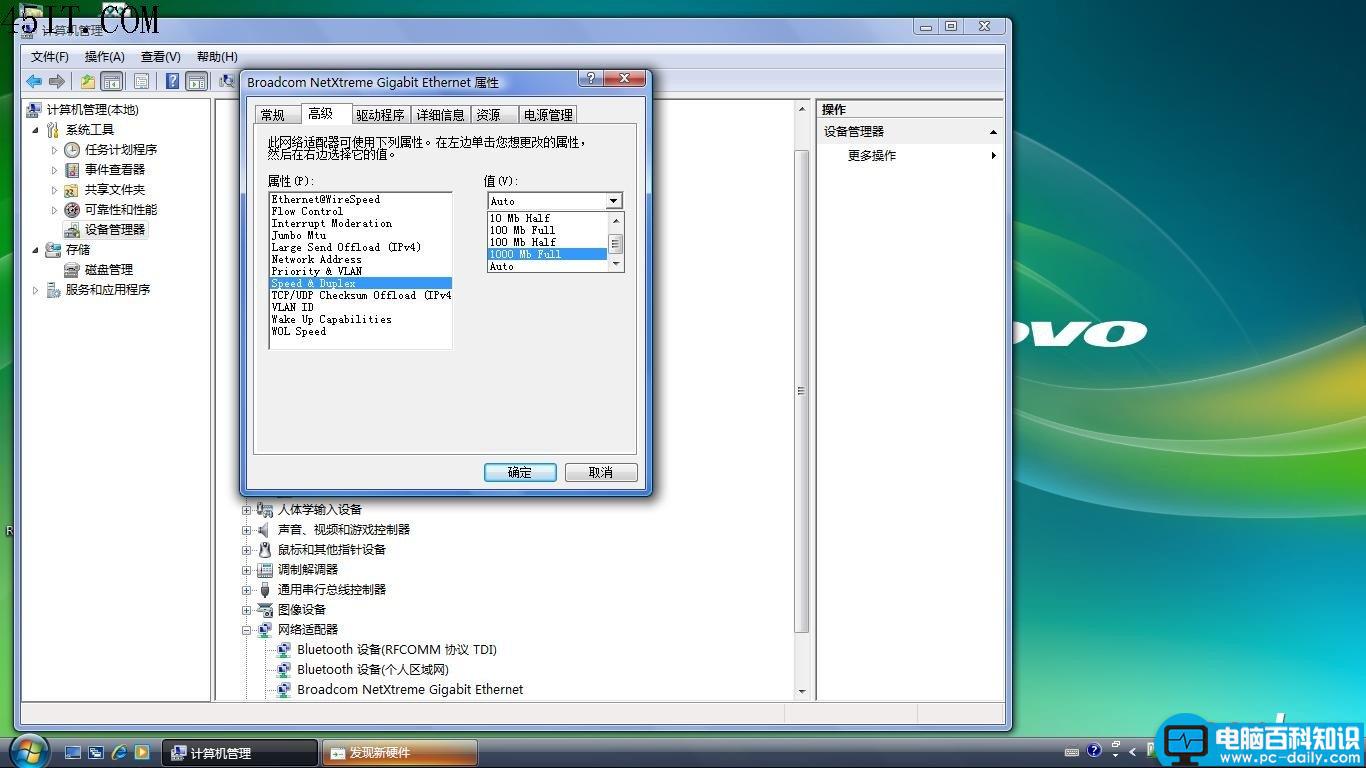Select the 共享文件夹 icon in tree
This screenshot has height=768, width=1366.
point(72,189)
